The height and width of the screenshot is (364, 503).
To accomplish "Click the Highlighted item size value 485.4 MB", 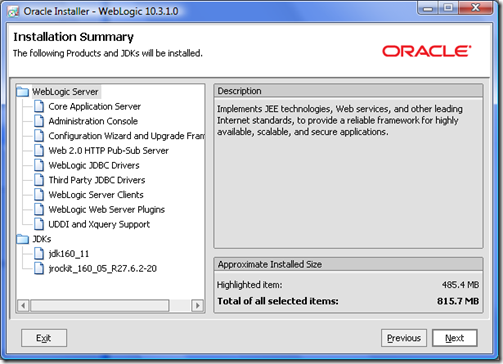I will [460, 285].
